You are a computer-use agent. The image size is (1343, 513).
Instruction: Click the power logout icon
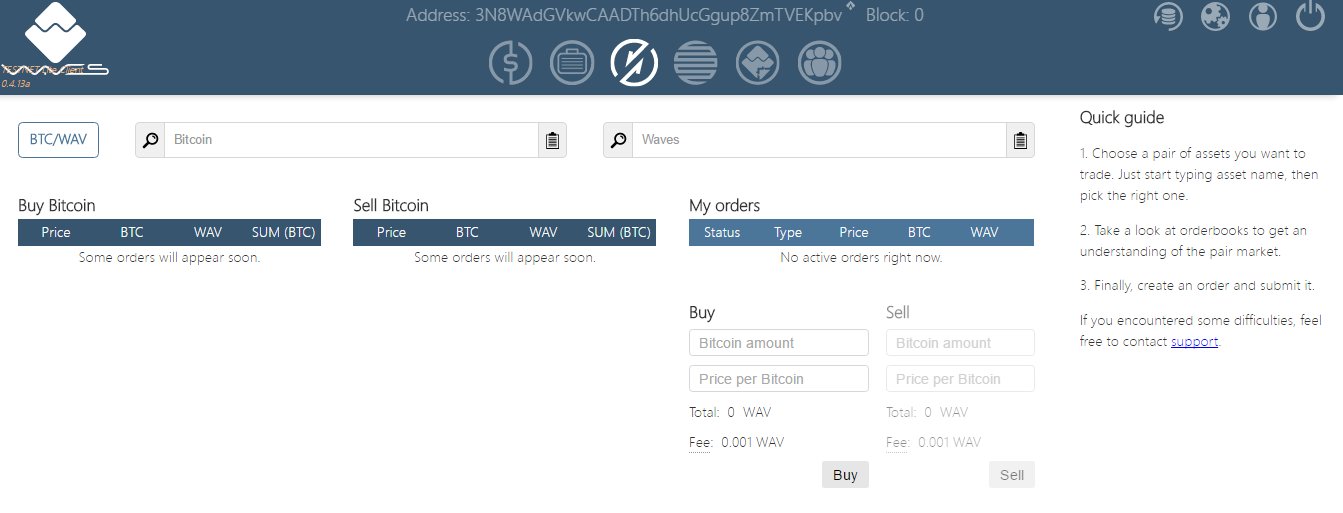(x=1310, y=17)
